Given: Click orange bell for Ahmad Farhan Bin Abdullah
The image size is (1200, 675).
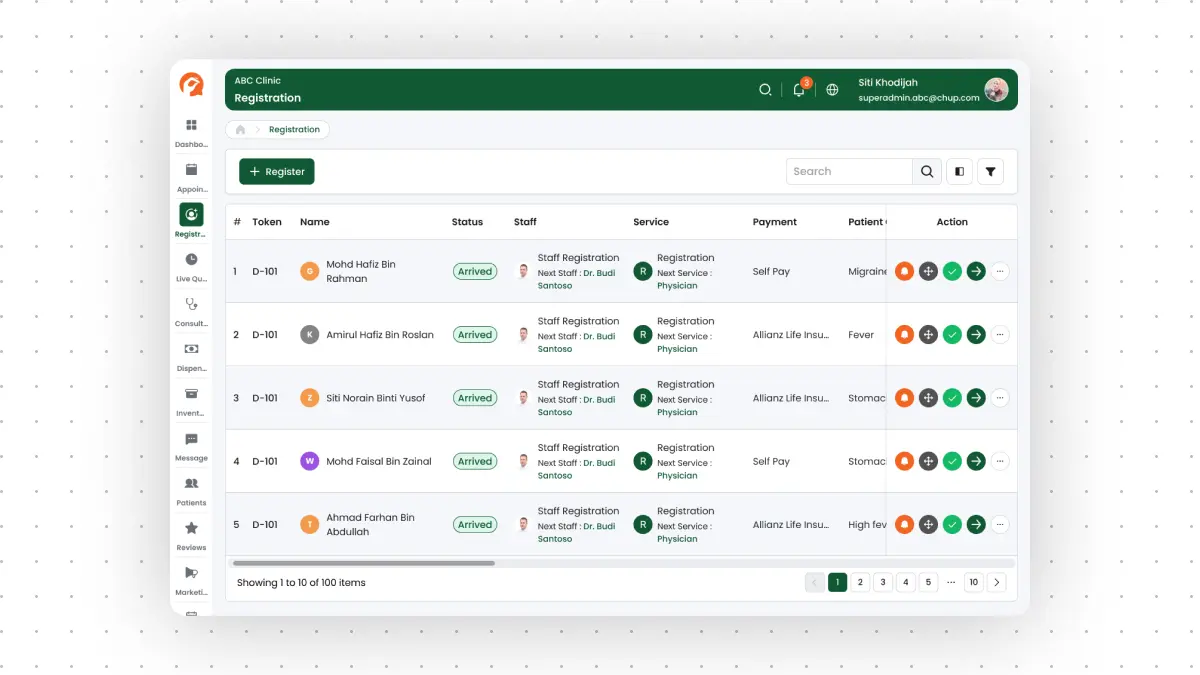Looking at the screenshot, I should (x=904, y=524).
